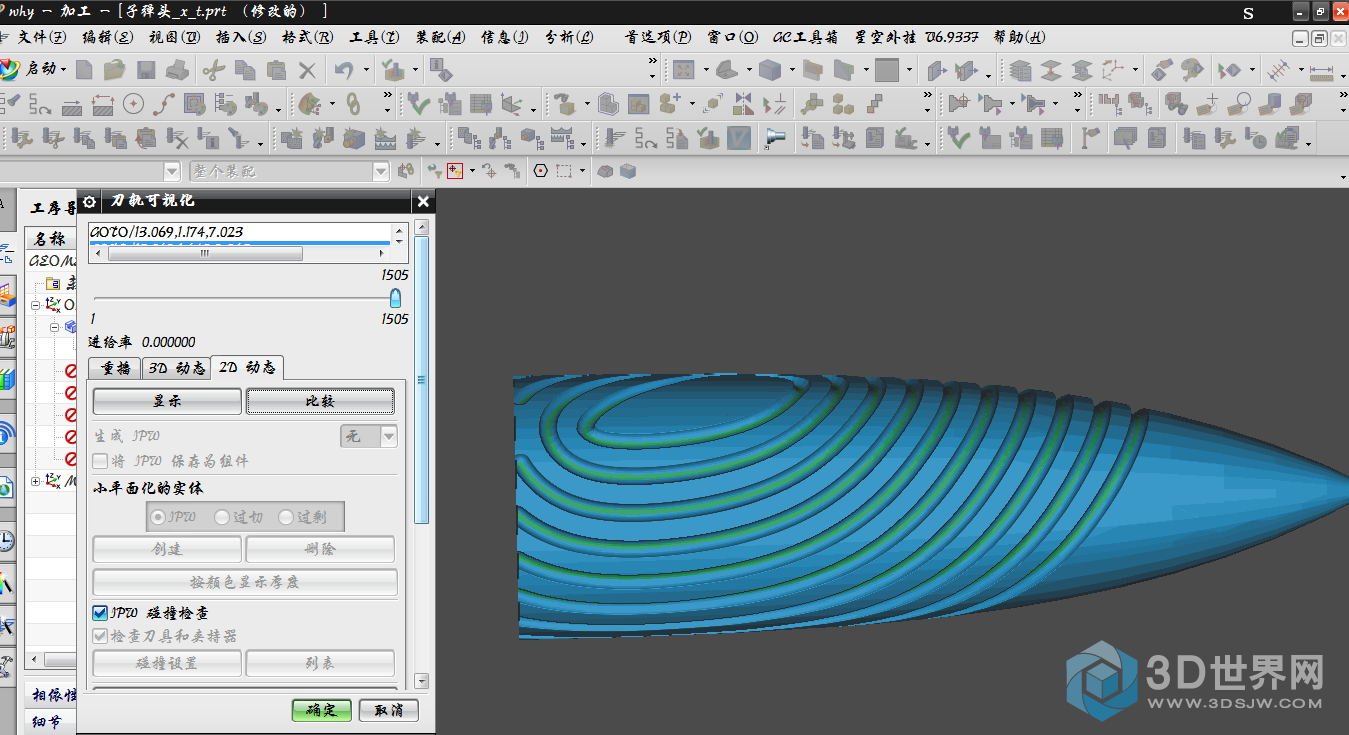1349x735 pixels.
Task: Click the chain link icon
Action: [x=353, y=103]
